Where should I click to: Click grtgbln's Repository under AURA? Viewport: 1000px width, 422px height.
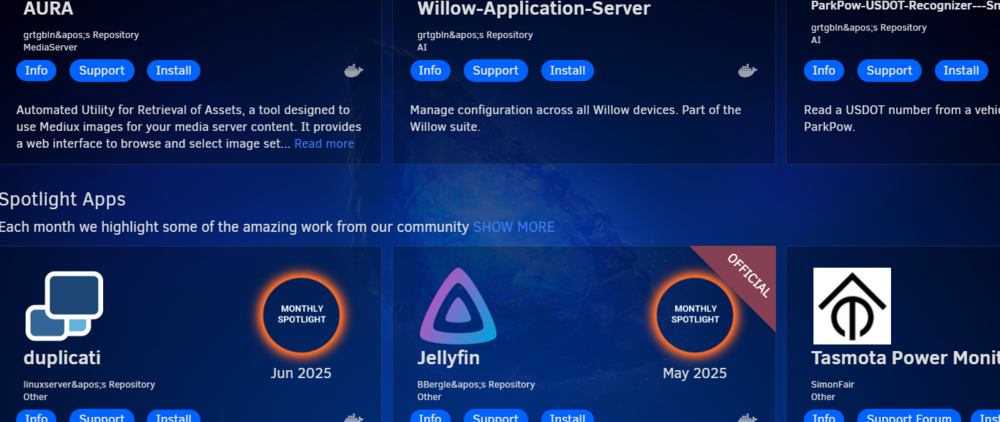click(81, 35)
